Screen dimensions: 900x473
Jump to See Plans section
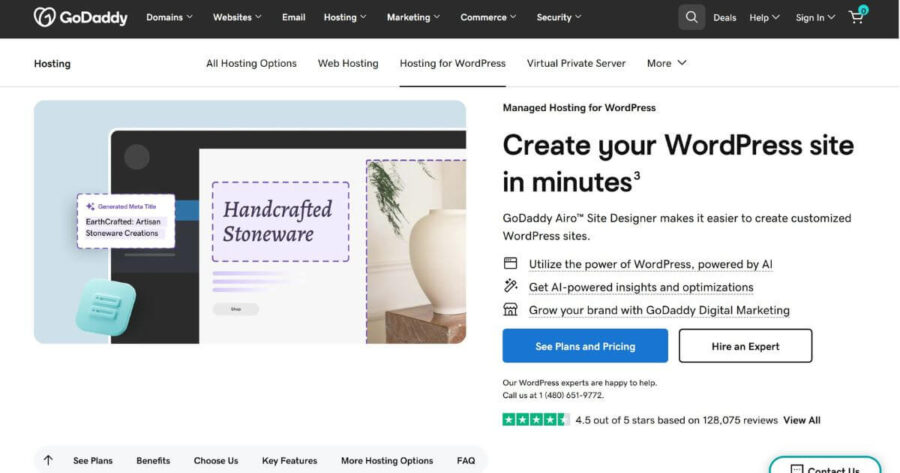[x=93, y=460]
